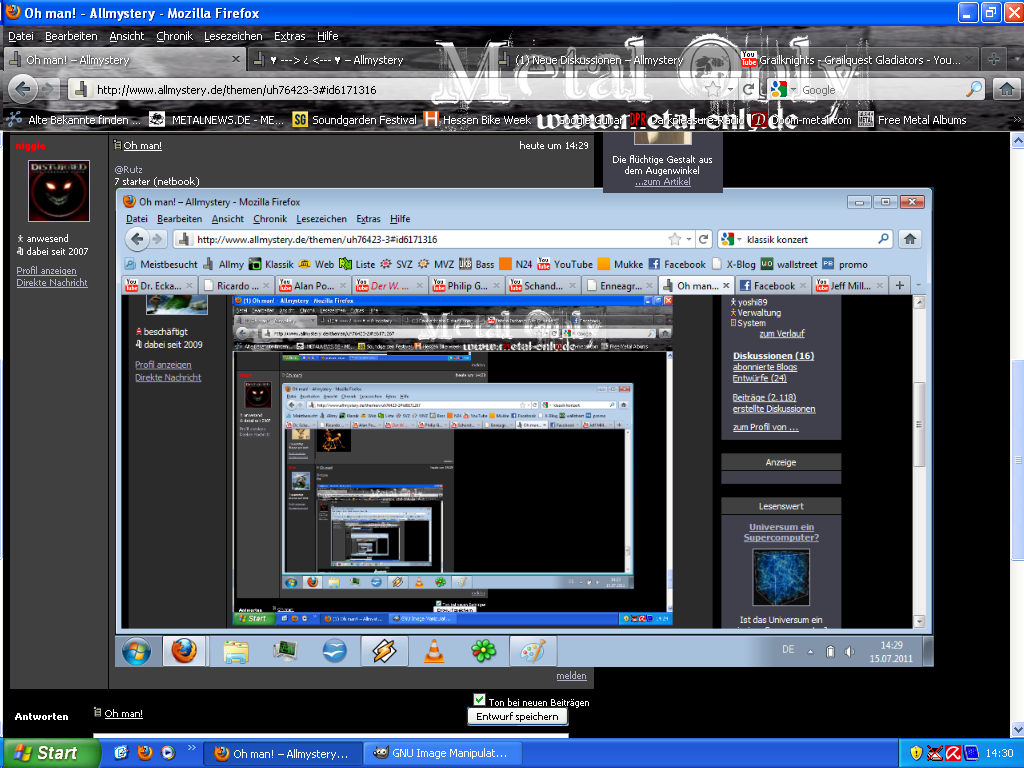Open the Doom-metal.com bookmark

pos(801,120)
